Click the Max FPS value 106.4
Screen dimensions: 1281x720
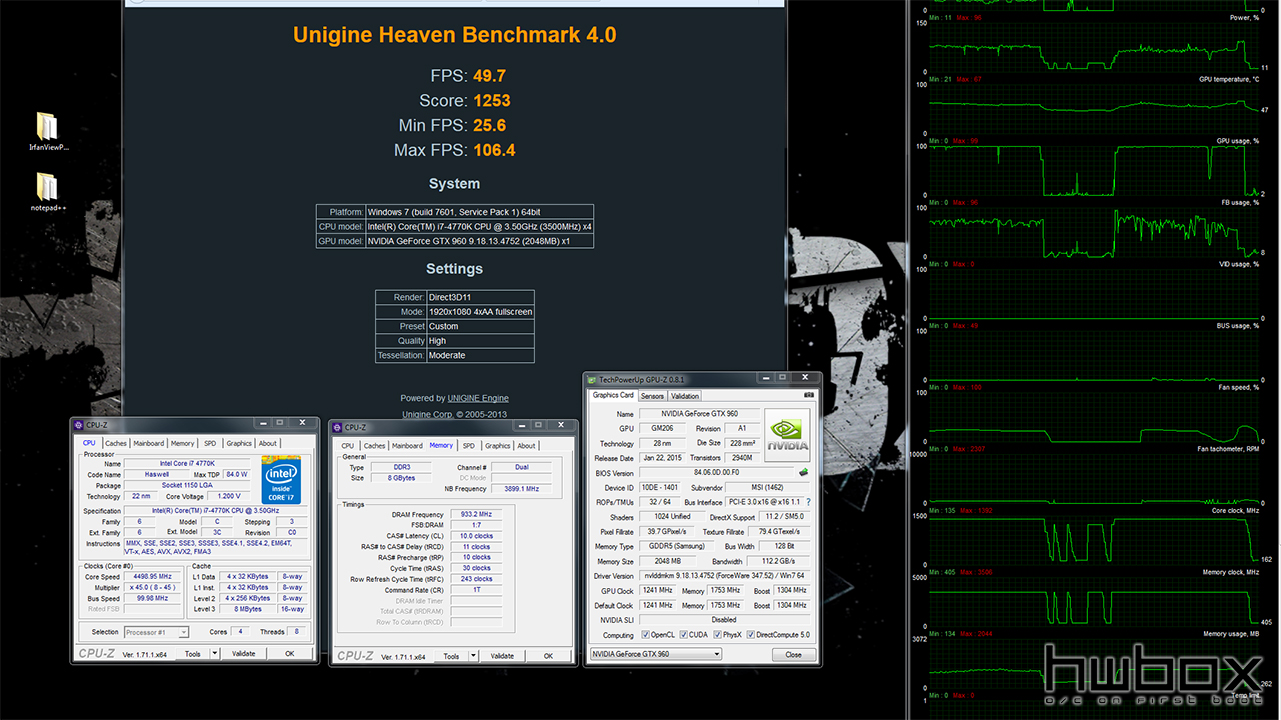495,150
